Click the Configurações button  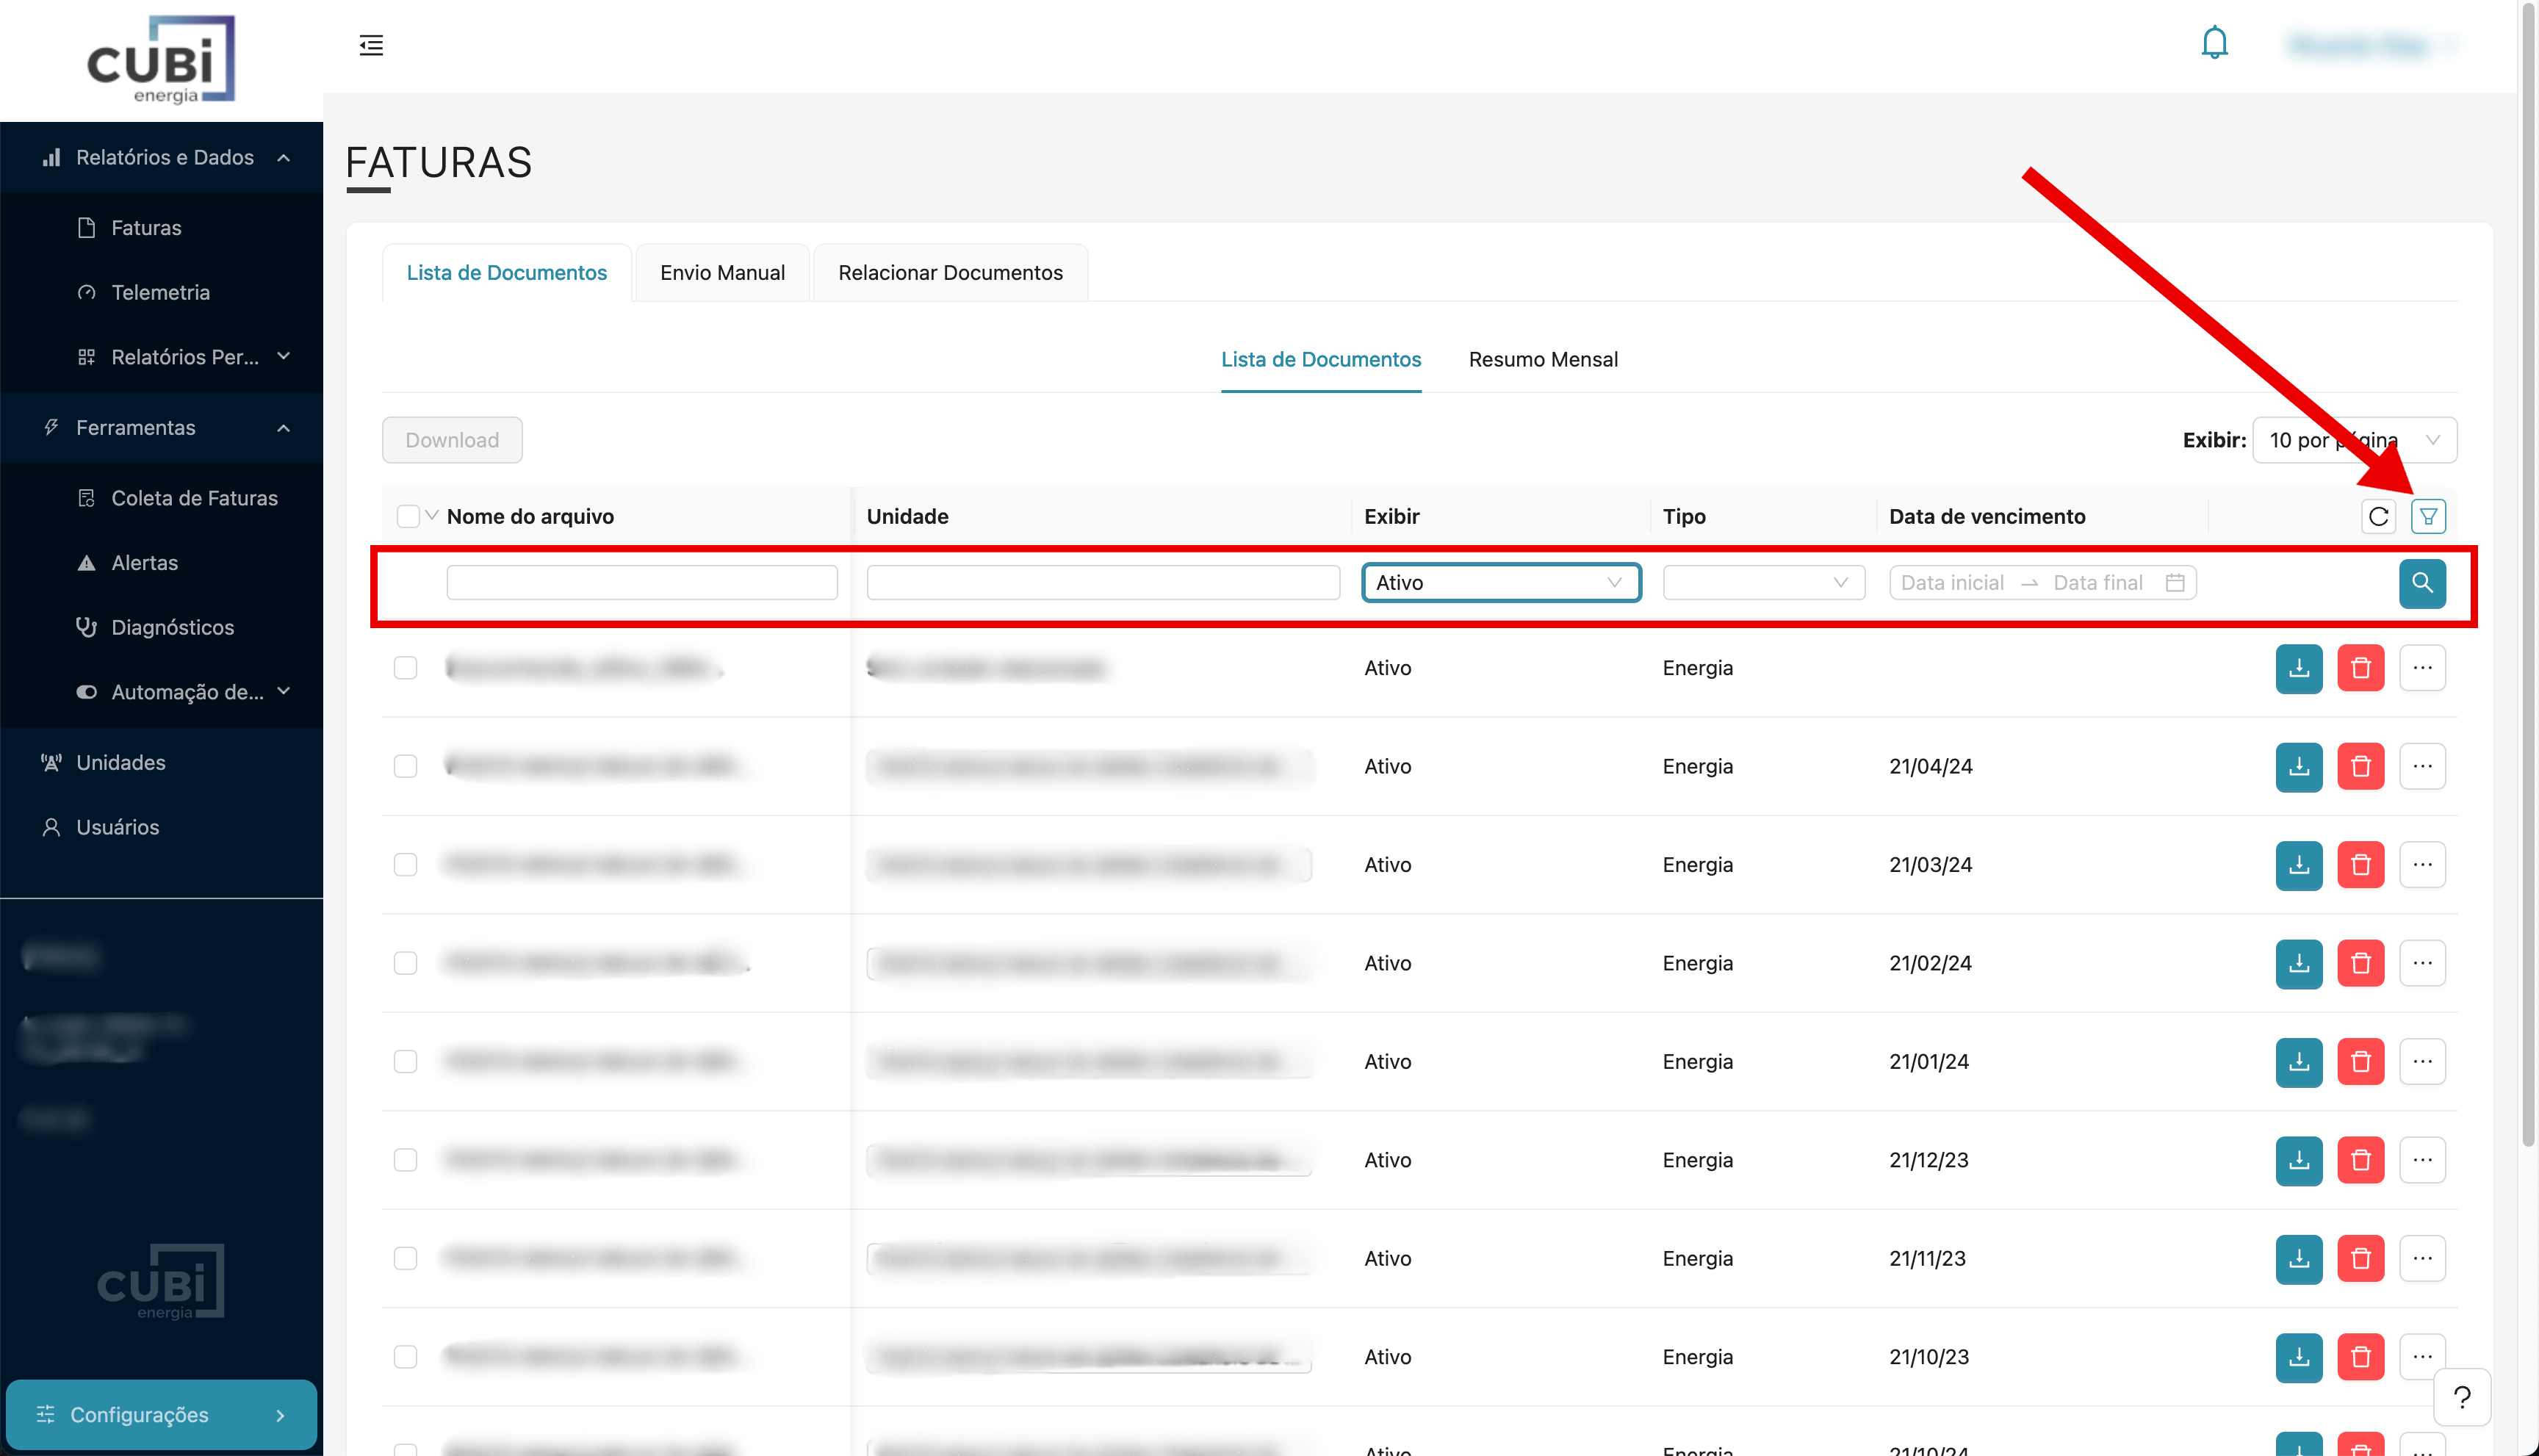[x=161, y=1414]
